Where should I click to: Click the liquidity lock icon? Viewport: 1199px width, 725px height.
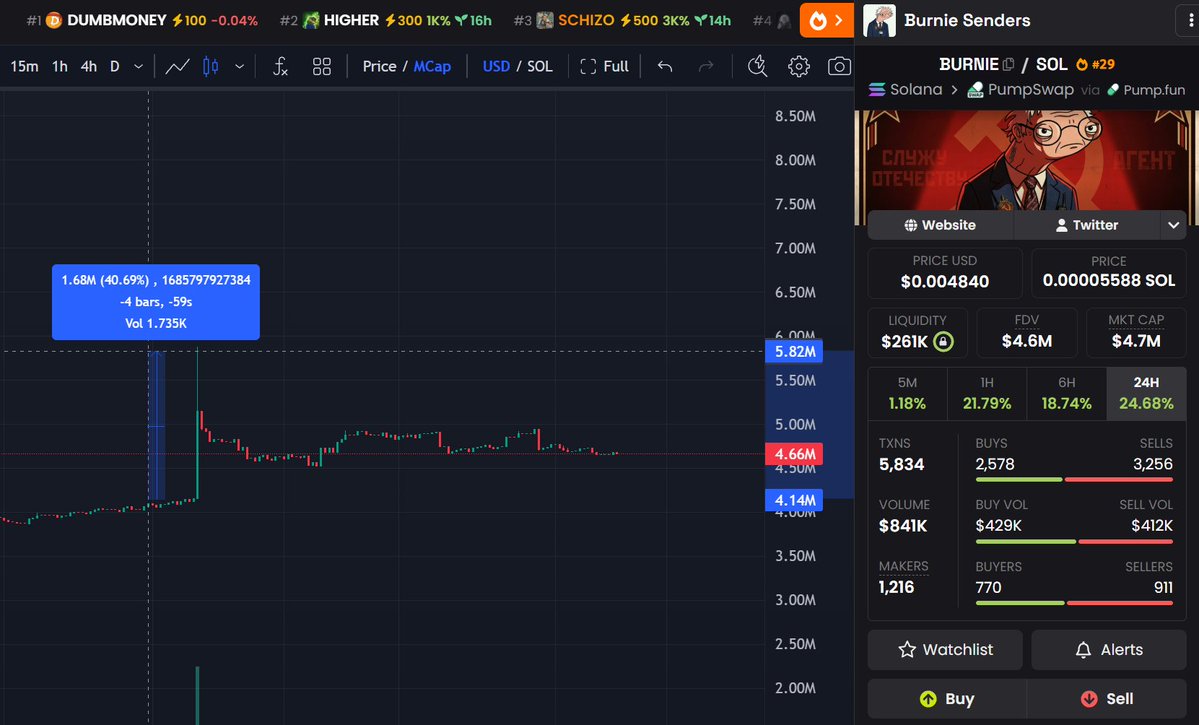point(944,341)
